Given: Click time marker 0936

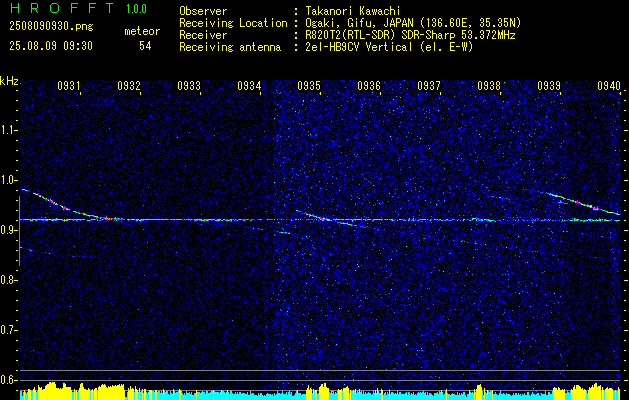Looking at the screenshot, I should point(369,85).
